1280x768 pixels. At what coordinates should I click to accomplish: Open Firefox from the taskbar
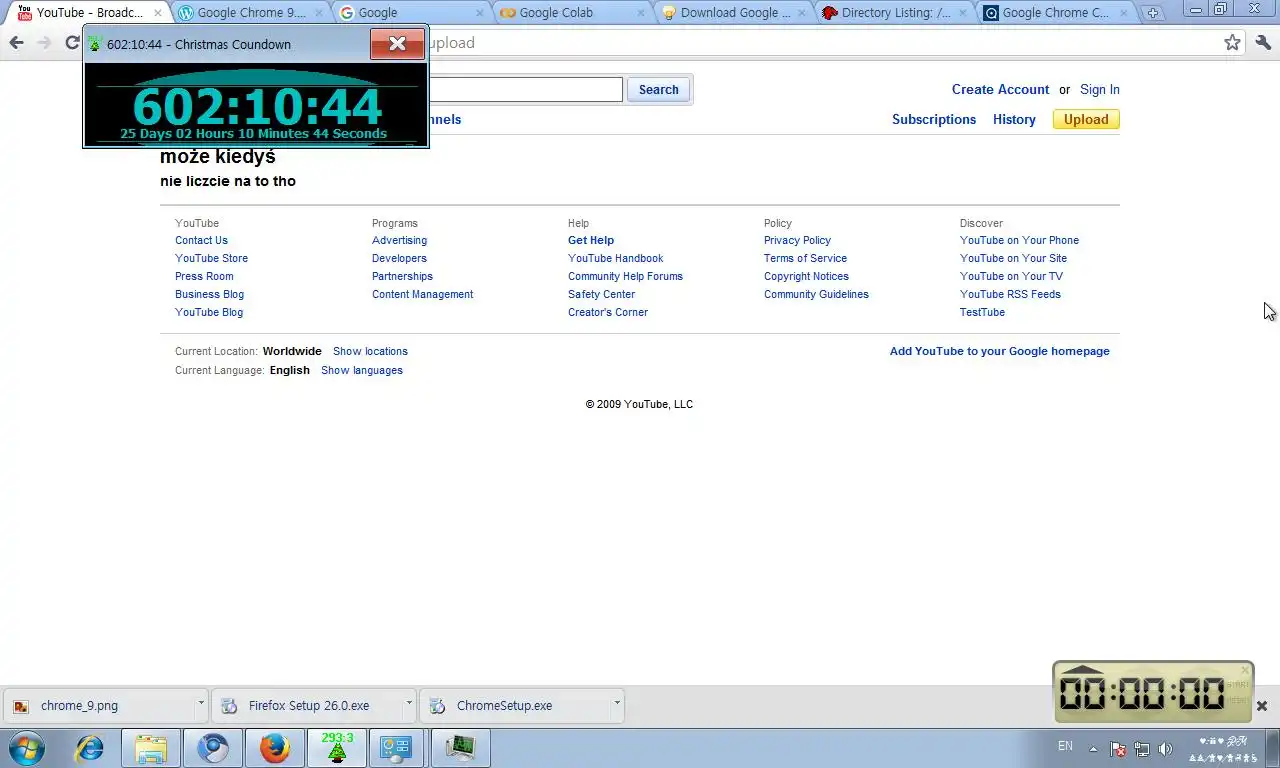275,748
